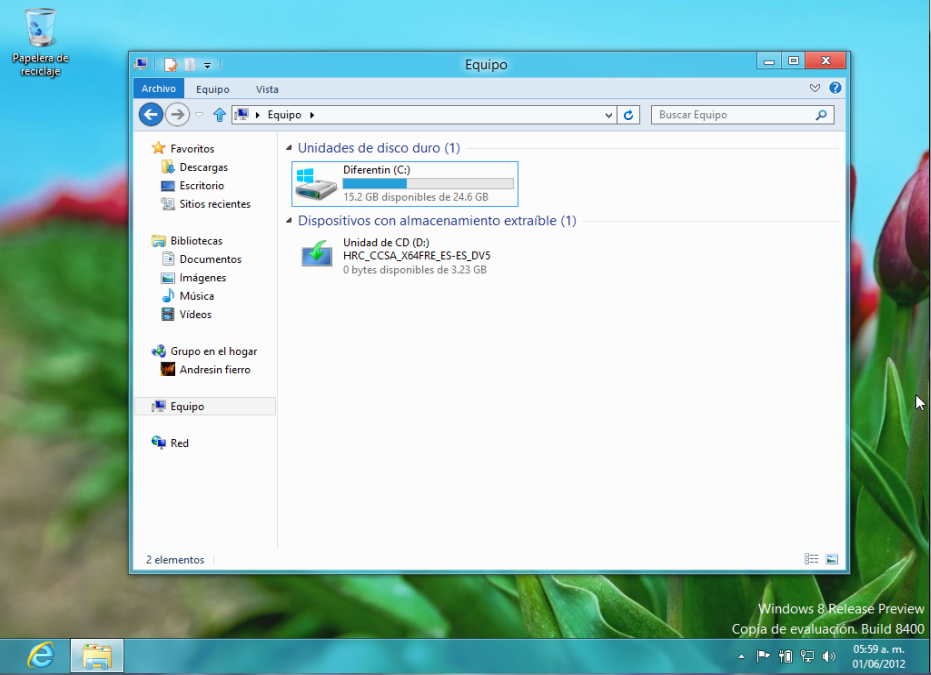Screen dimensions: 931x675
Task: Open the Recycle Bin desktop icon
Action: 40,42
